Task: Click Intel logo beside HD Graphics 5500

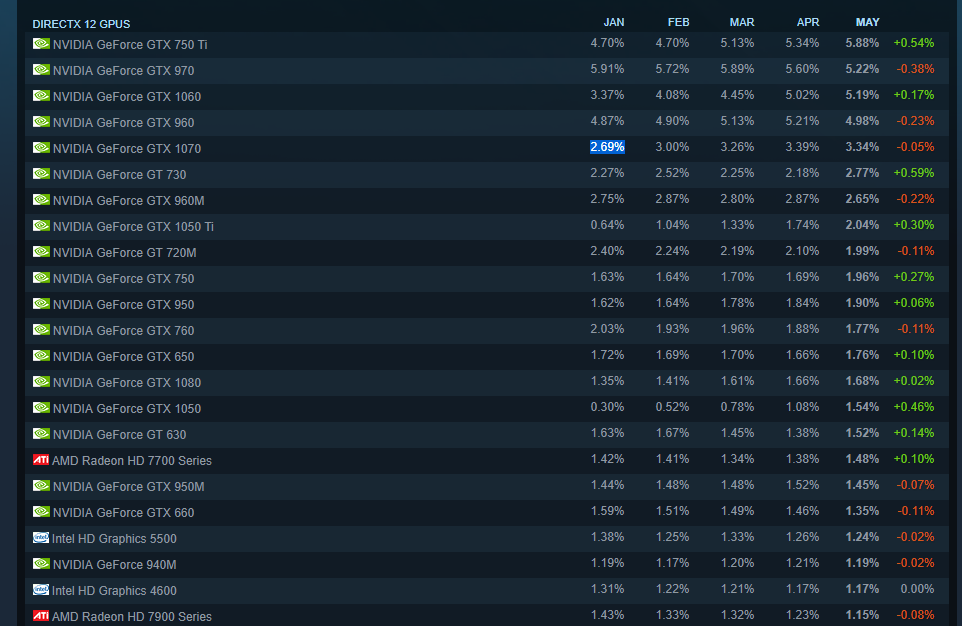Action: coord(41,538)
